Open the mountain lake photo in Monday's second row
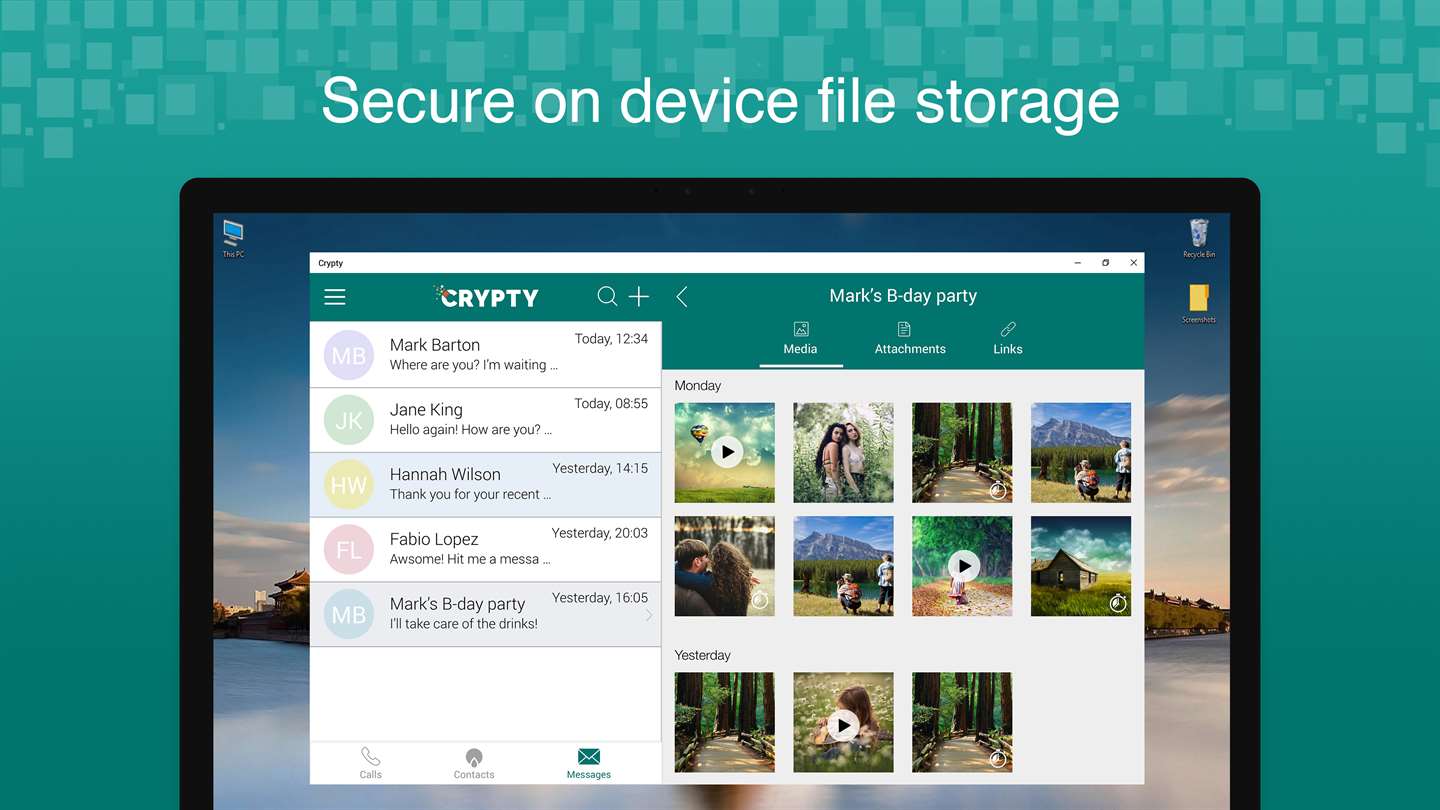 844,566
